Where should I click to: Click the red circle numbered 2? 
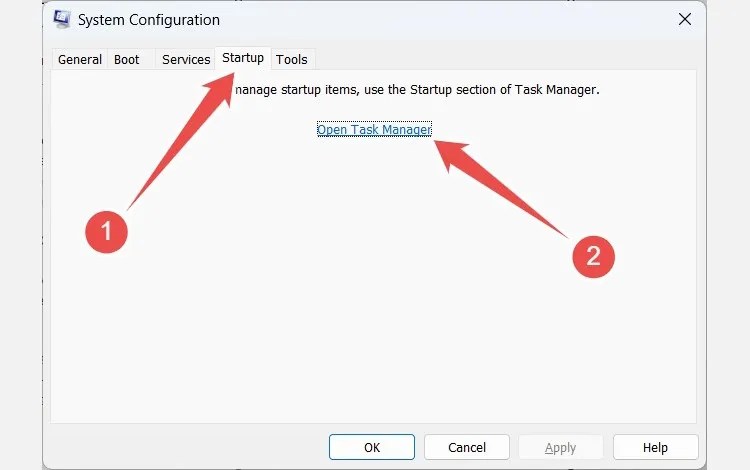(x=593, y=257)
